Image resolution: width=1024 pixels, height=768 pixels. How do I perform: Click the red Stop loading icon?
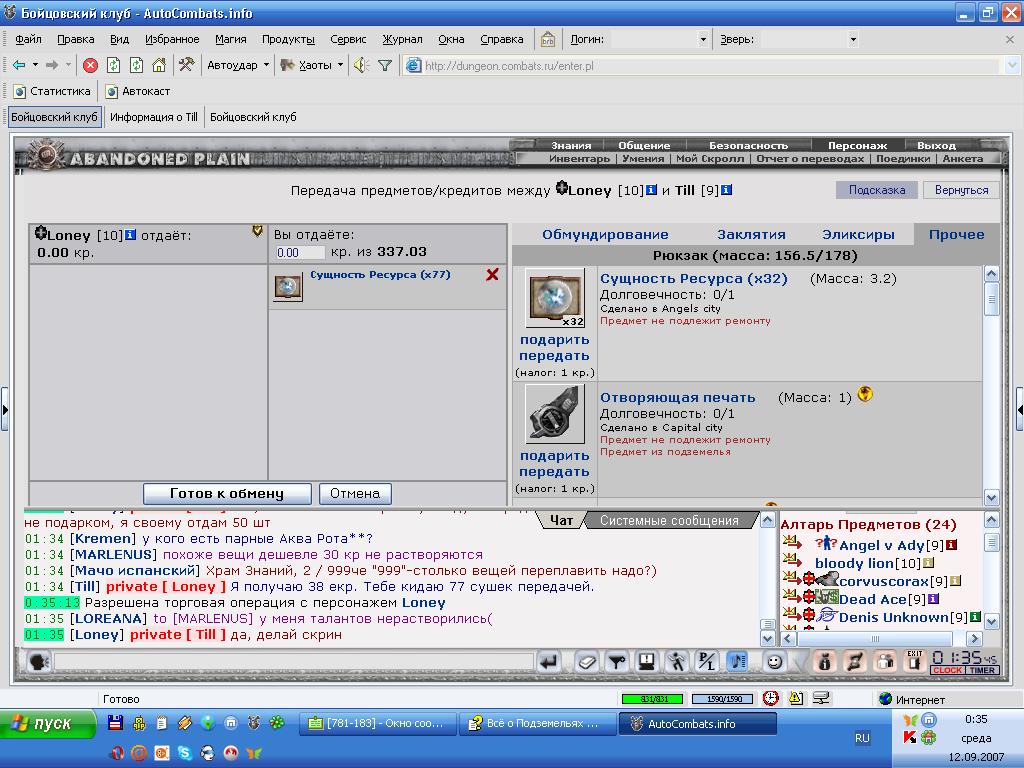90,65
